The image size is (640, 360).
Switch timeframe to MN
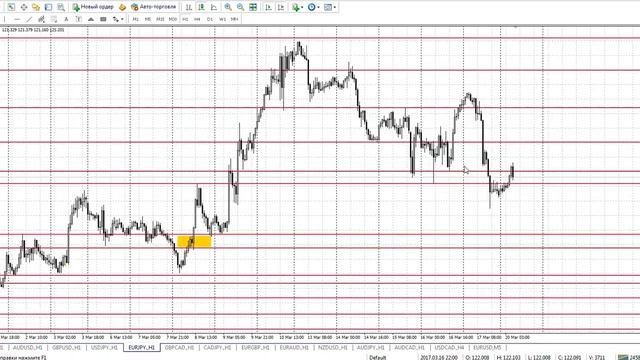click(x=234, y=19)
